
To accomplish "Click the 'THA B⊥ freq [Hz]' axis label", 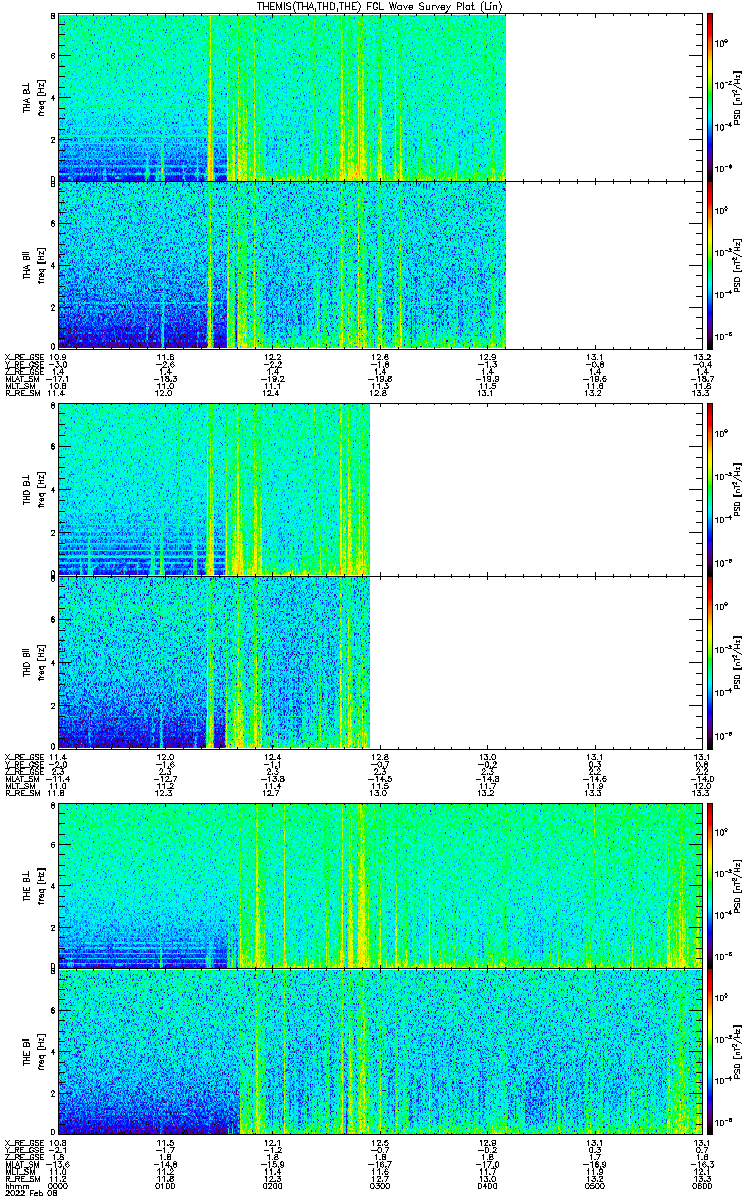I will click(33, 98).
